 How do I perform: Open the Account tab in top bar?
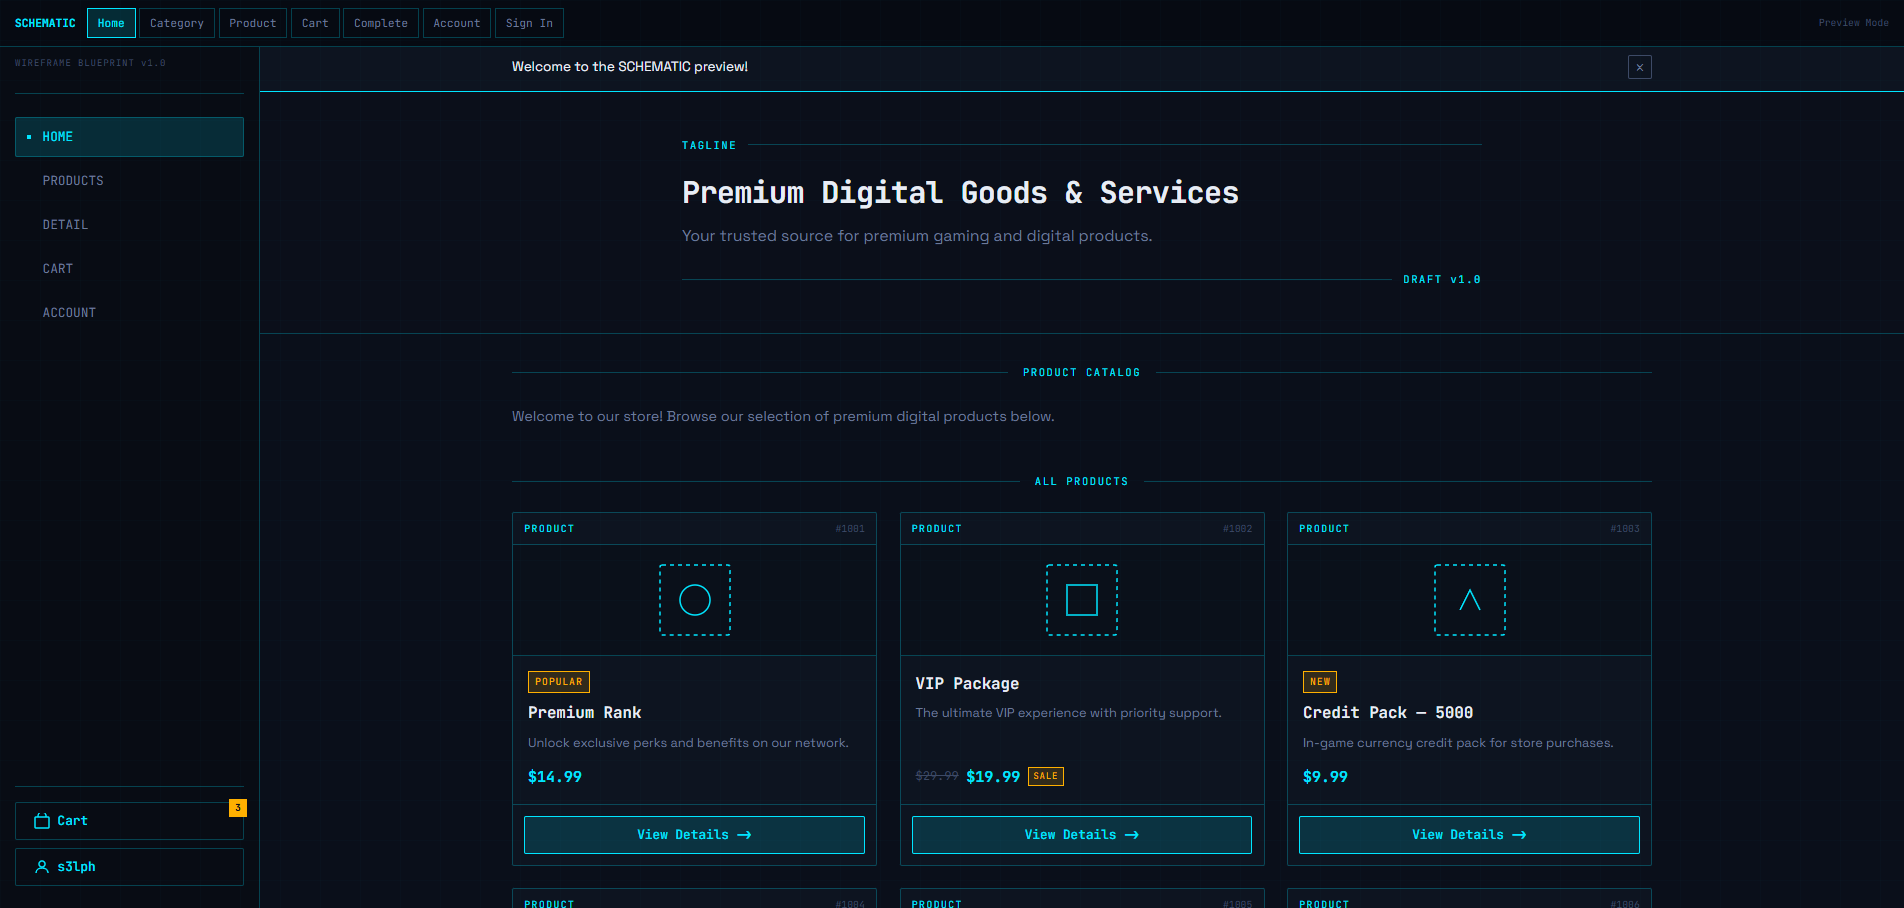point(457,23)
